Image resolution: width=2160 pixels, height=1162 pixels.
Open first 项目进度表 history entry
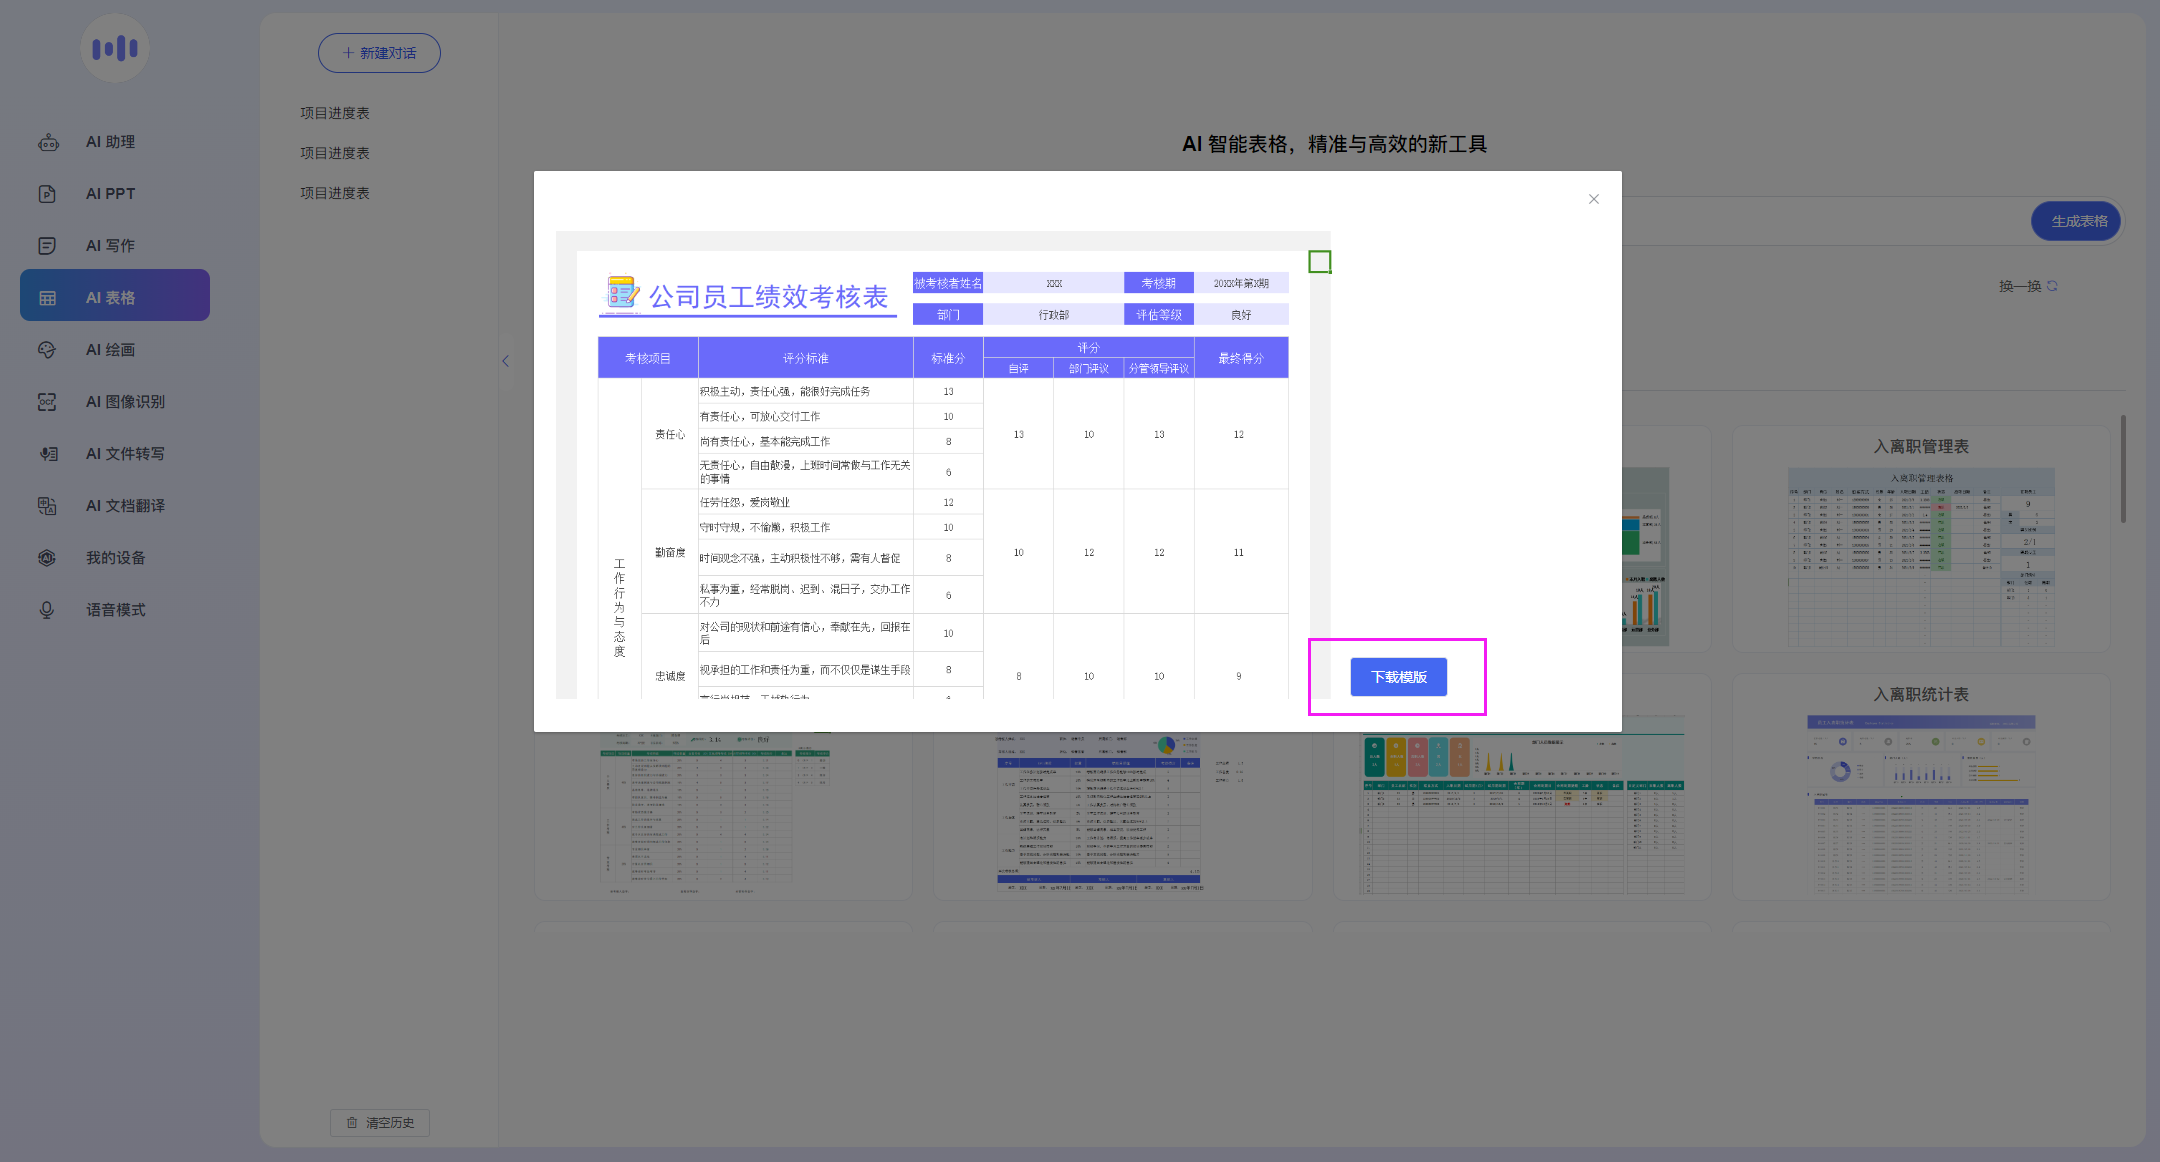[335, 113]
